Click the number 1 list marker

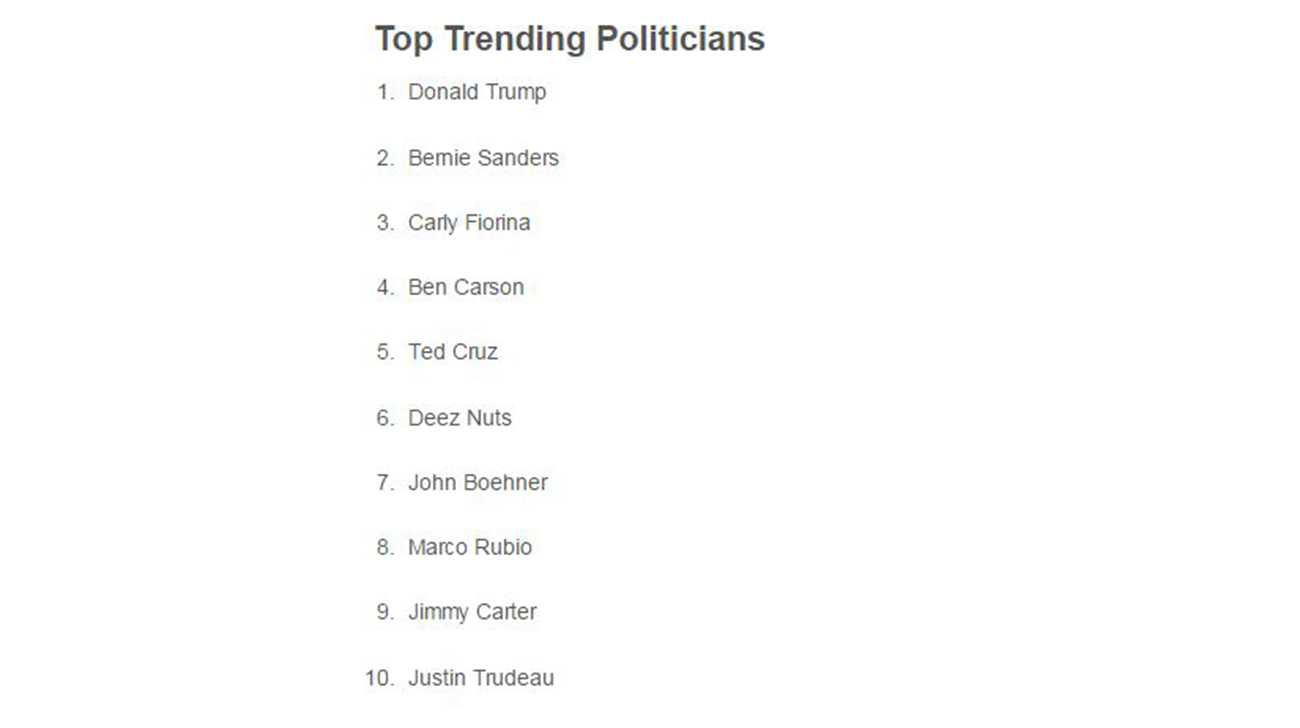point(386,92)
